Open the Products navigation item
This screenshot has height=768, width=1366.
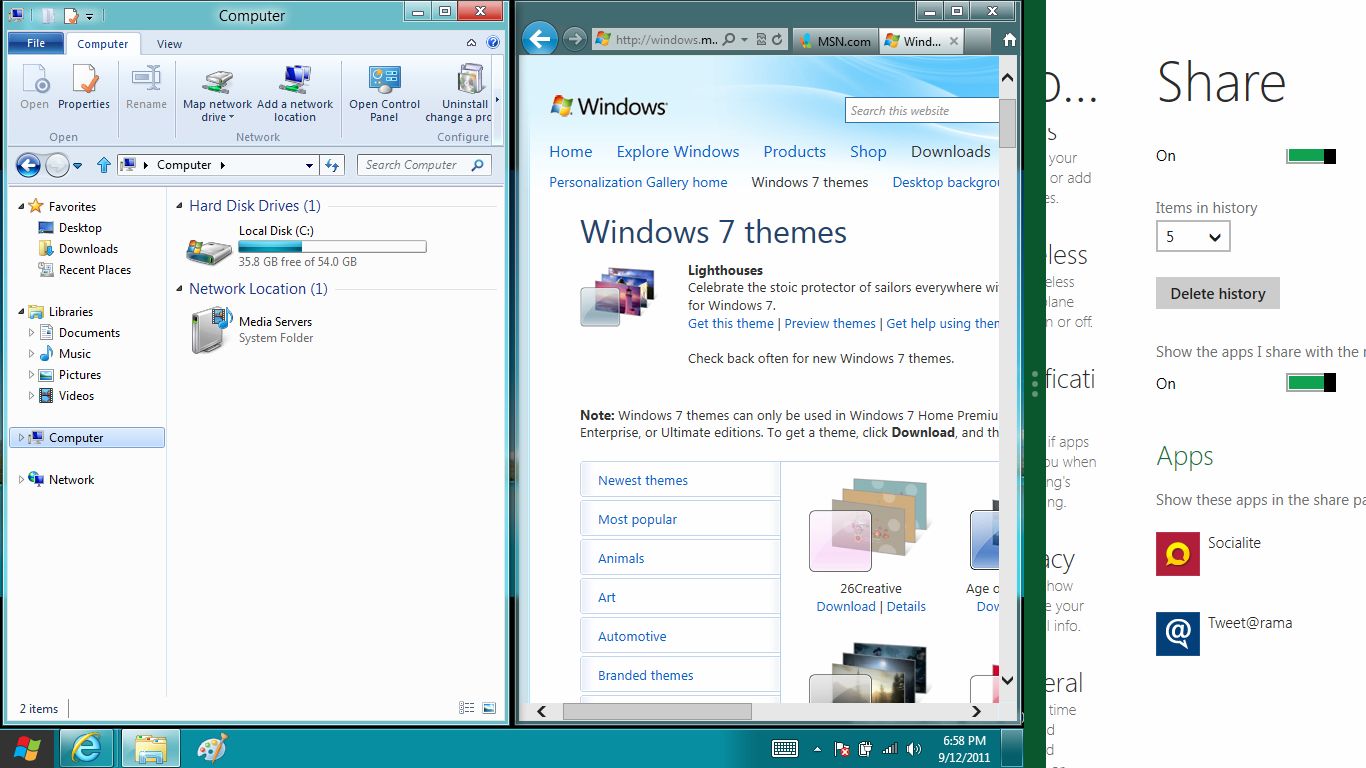tap(795, 152)
